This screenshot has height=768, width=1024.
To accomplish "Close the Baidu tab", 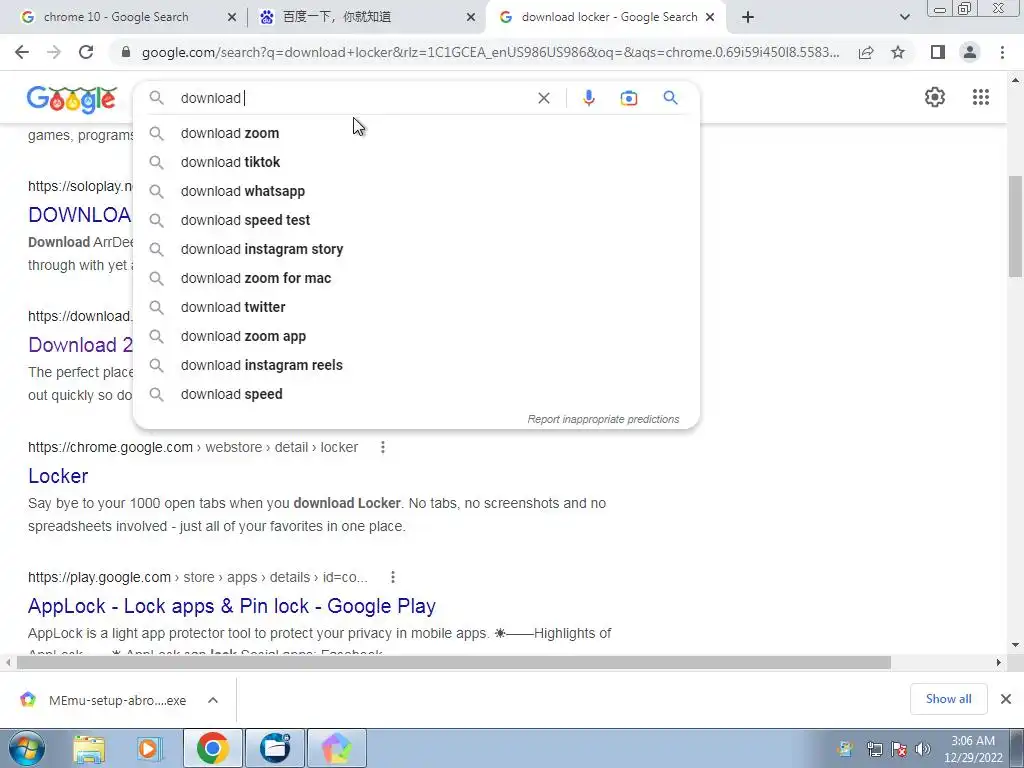I will pos(471,18).
